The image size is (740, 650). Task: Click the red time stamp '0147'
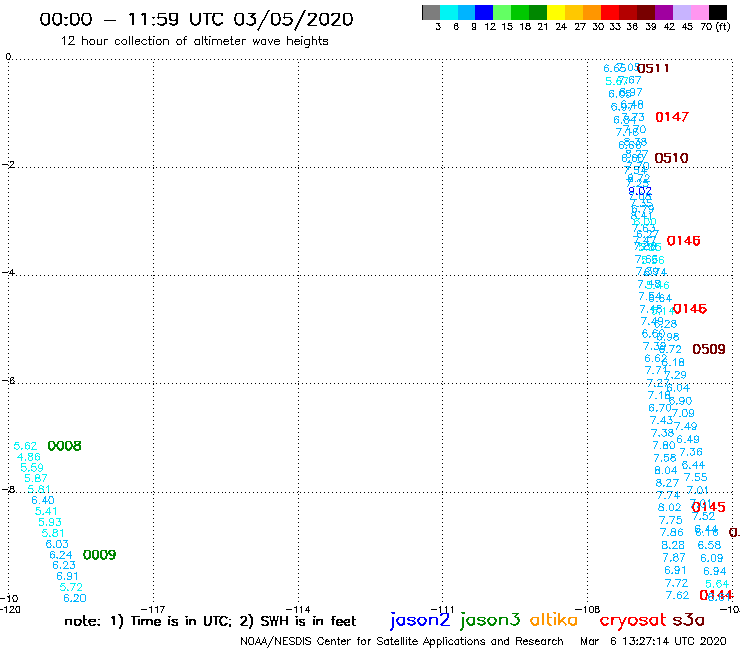[x=672, y=117]
